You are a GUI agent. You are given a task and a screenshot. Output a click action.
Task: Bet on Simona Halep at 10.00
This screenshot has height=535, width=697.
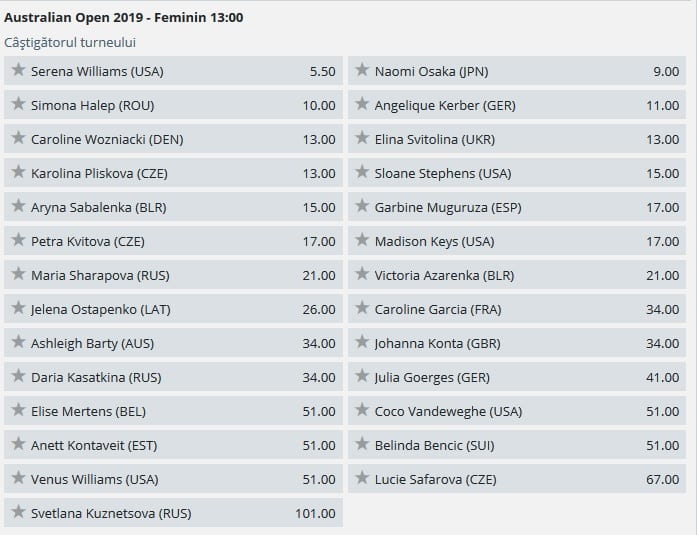tap(320, 106)
